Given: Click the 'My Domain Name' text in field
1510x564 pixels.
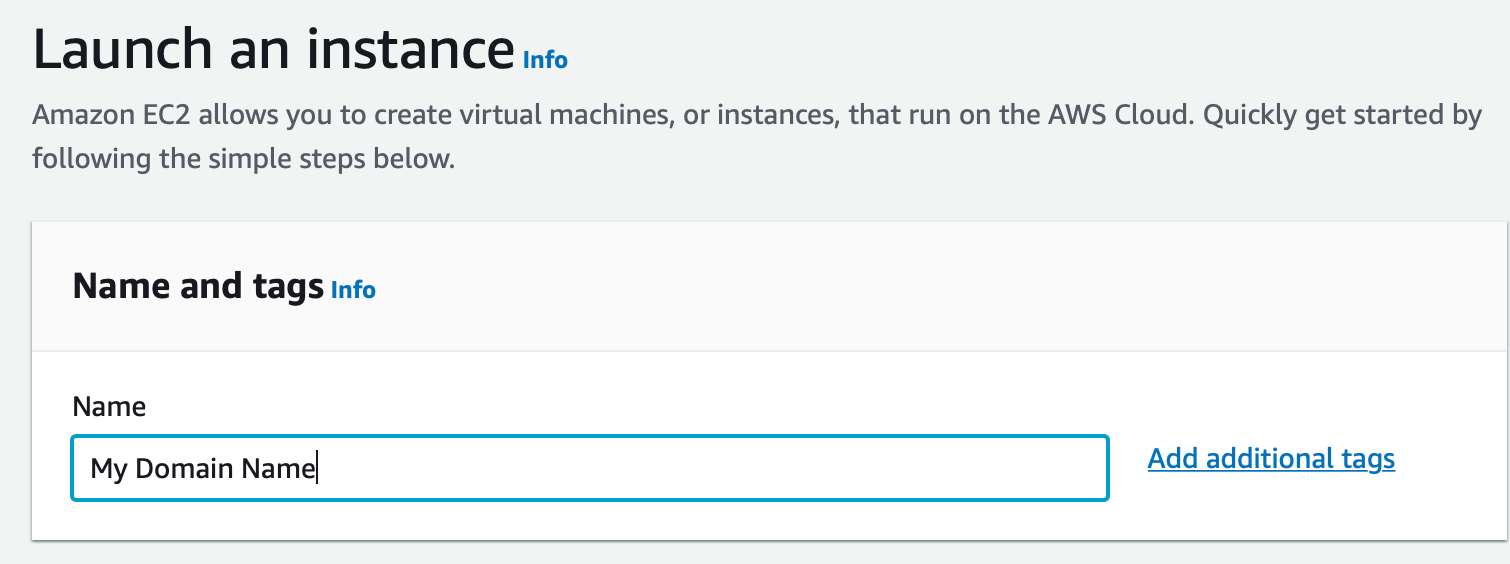Looking at the screenshot, I should coord(203,468).
